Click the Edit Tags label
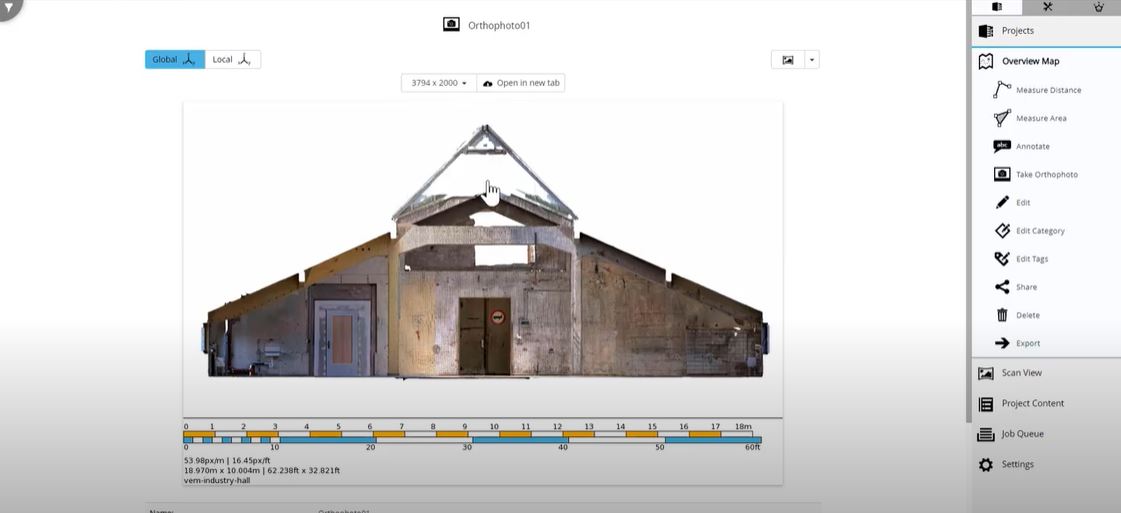The width and height of the screenshot is (1121, 513). 1032,259
